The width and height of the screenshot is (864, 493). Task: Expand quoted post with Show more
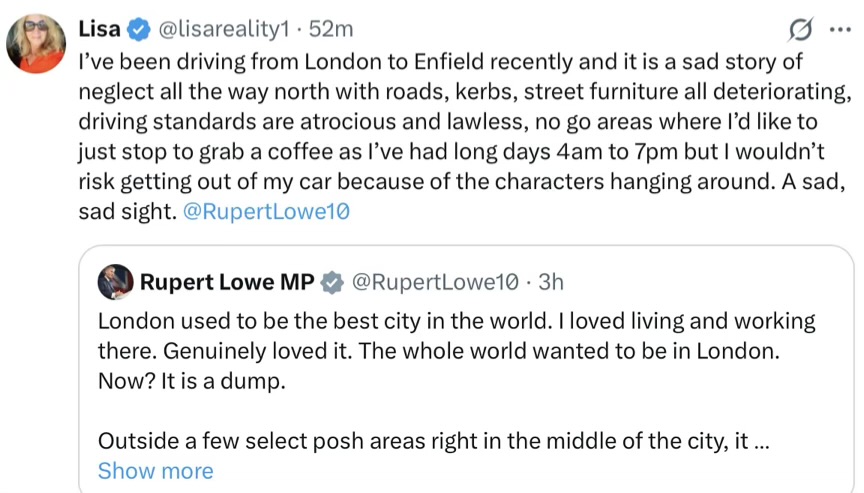point(155,471)
